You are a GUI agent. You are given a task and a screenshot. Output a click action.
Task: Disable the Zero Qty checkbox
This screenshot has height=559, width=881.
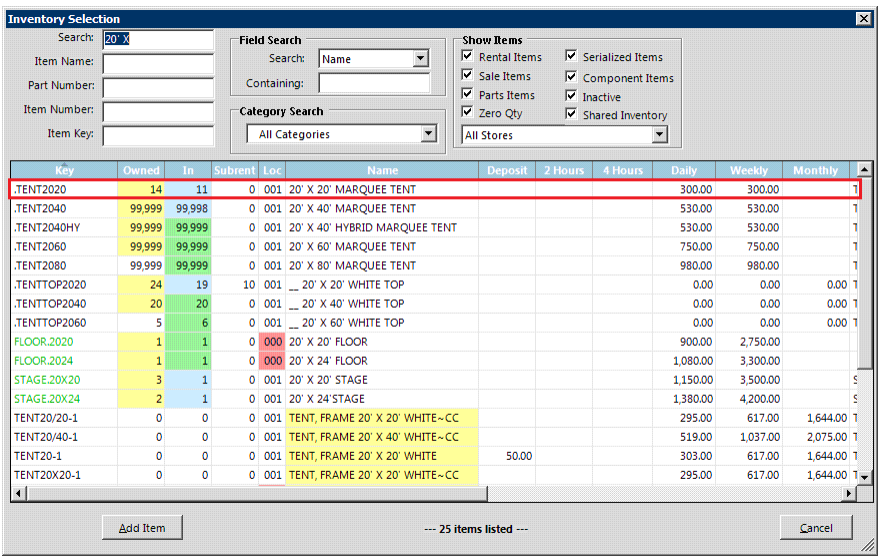pos(468,114)
